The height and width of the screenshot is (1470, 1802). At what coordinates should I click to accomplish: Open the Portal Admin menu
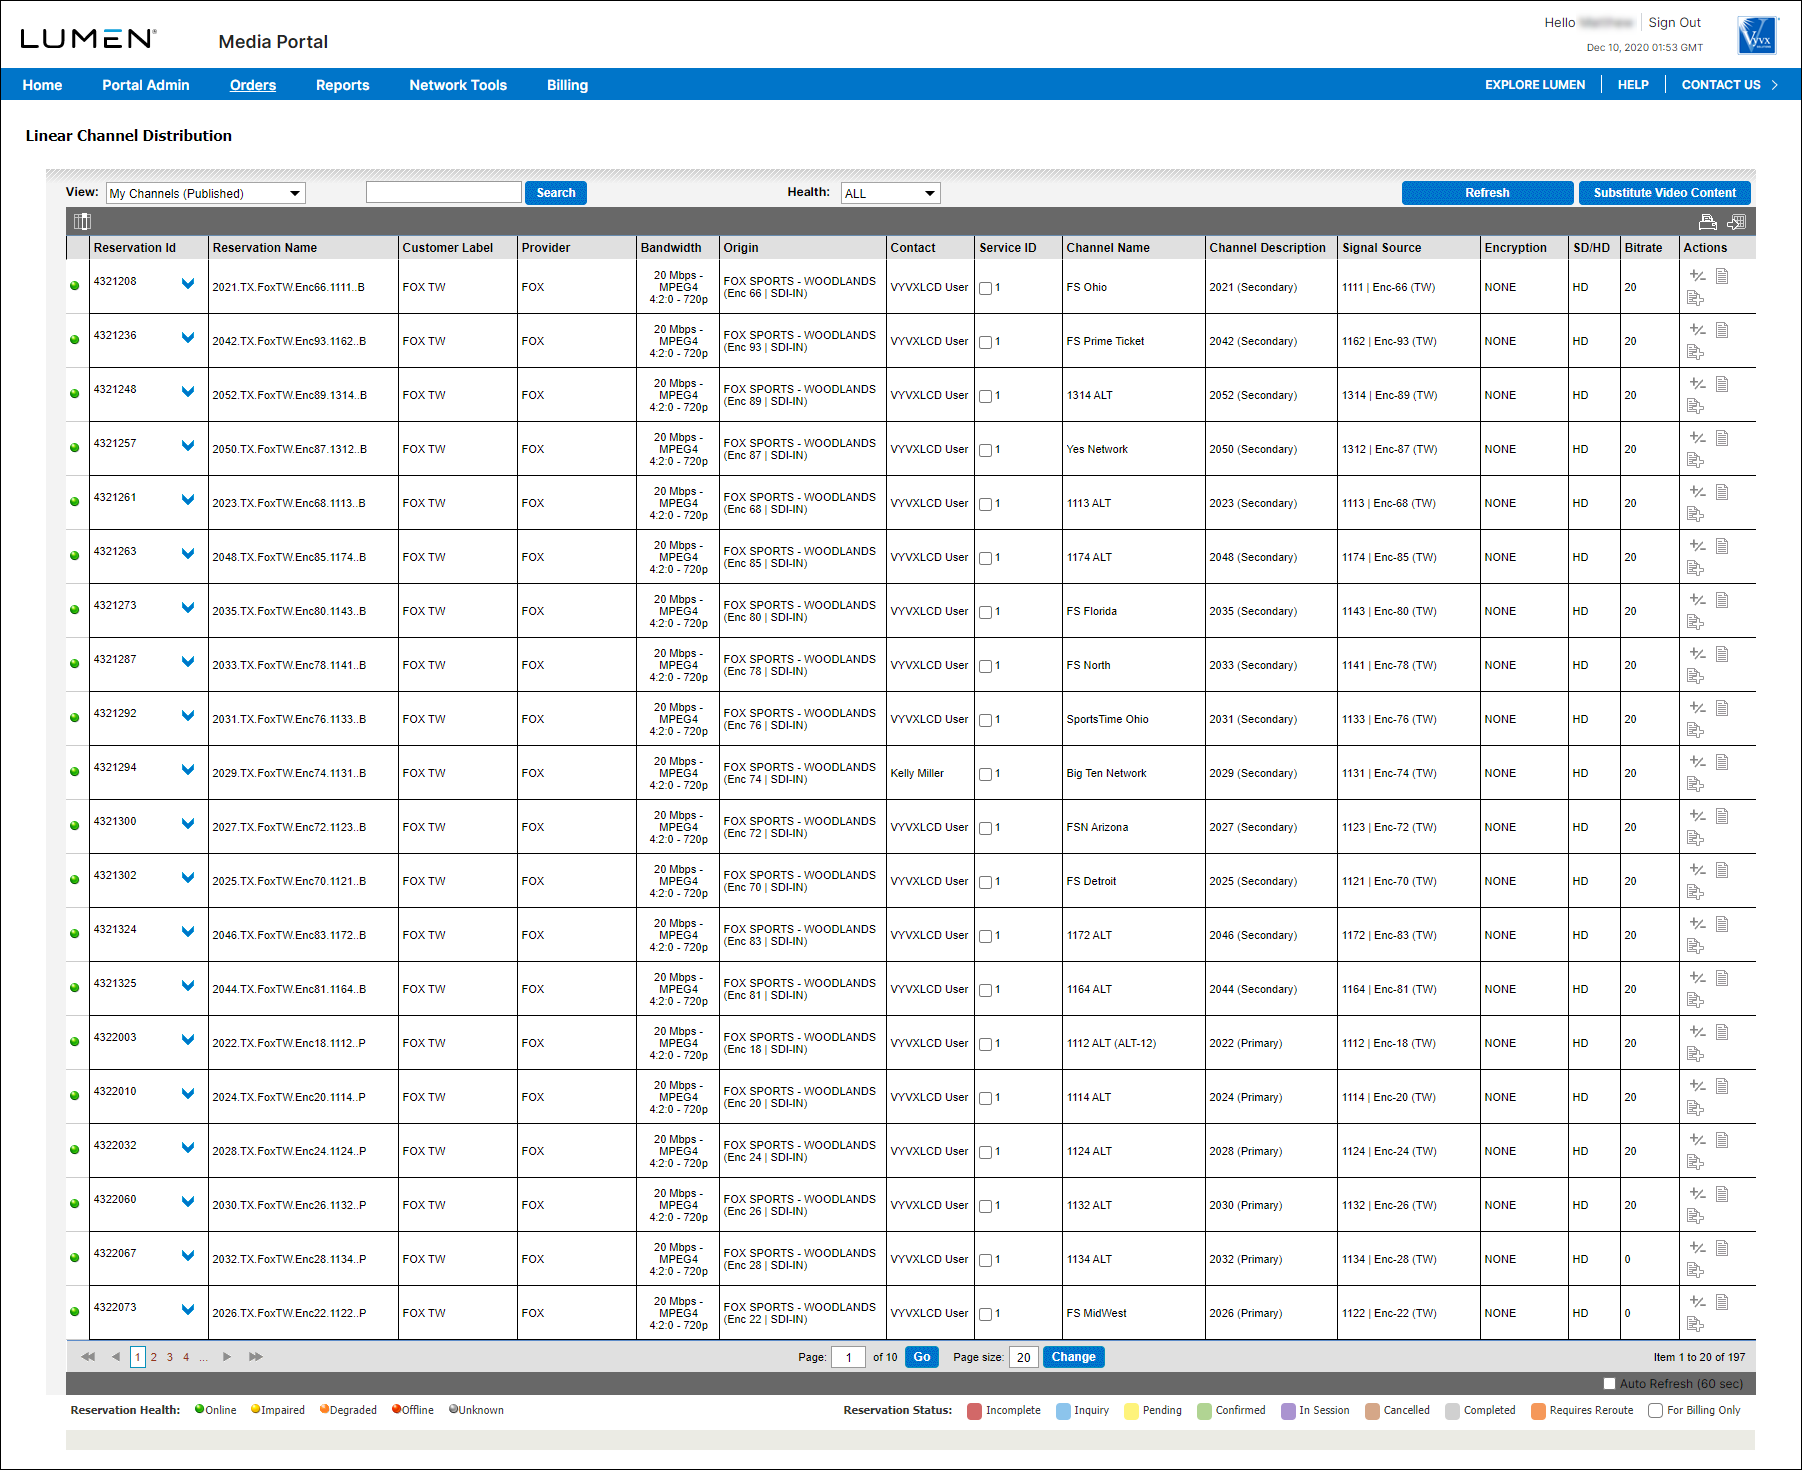click(146, 85)
